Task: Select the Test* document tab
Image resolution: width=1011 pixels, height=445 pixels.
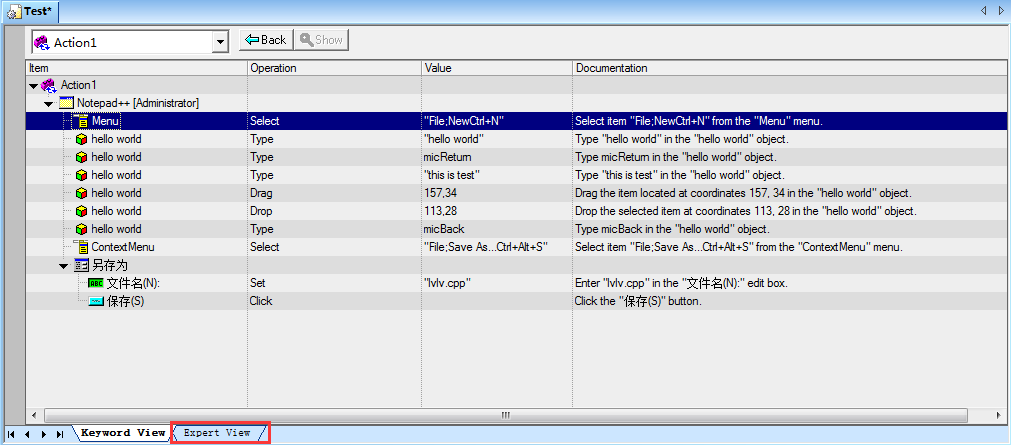Action: (x=31, y=11)
